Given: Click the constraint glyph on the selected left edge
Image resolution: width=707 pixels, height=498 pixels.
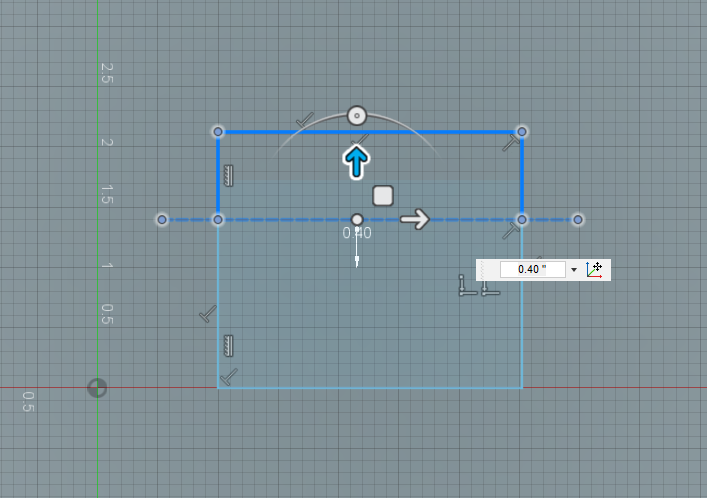Looking at the screenshot, I should pyautogui.click(x=229, y=176).
